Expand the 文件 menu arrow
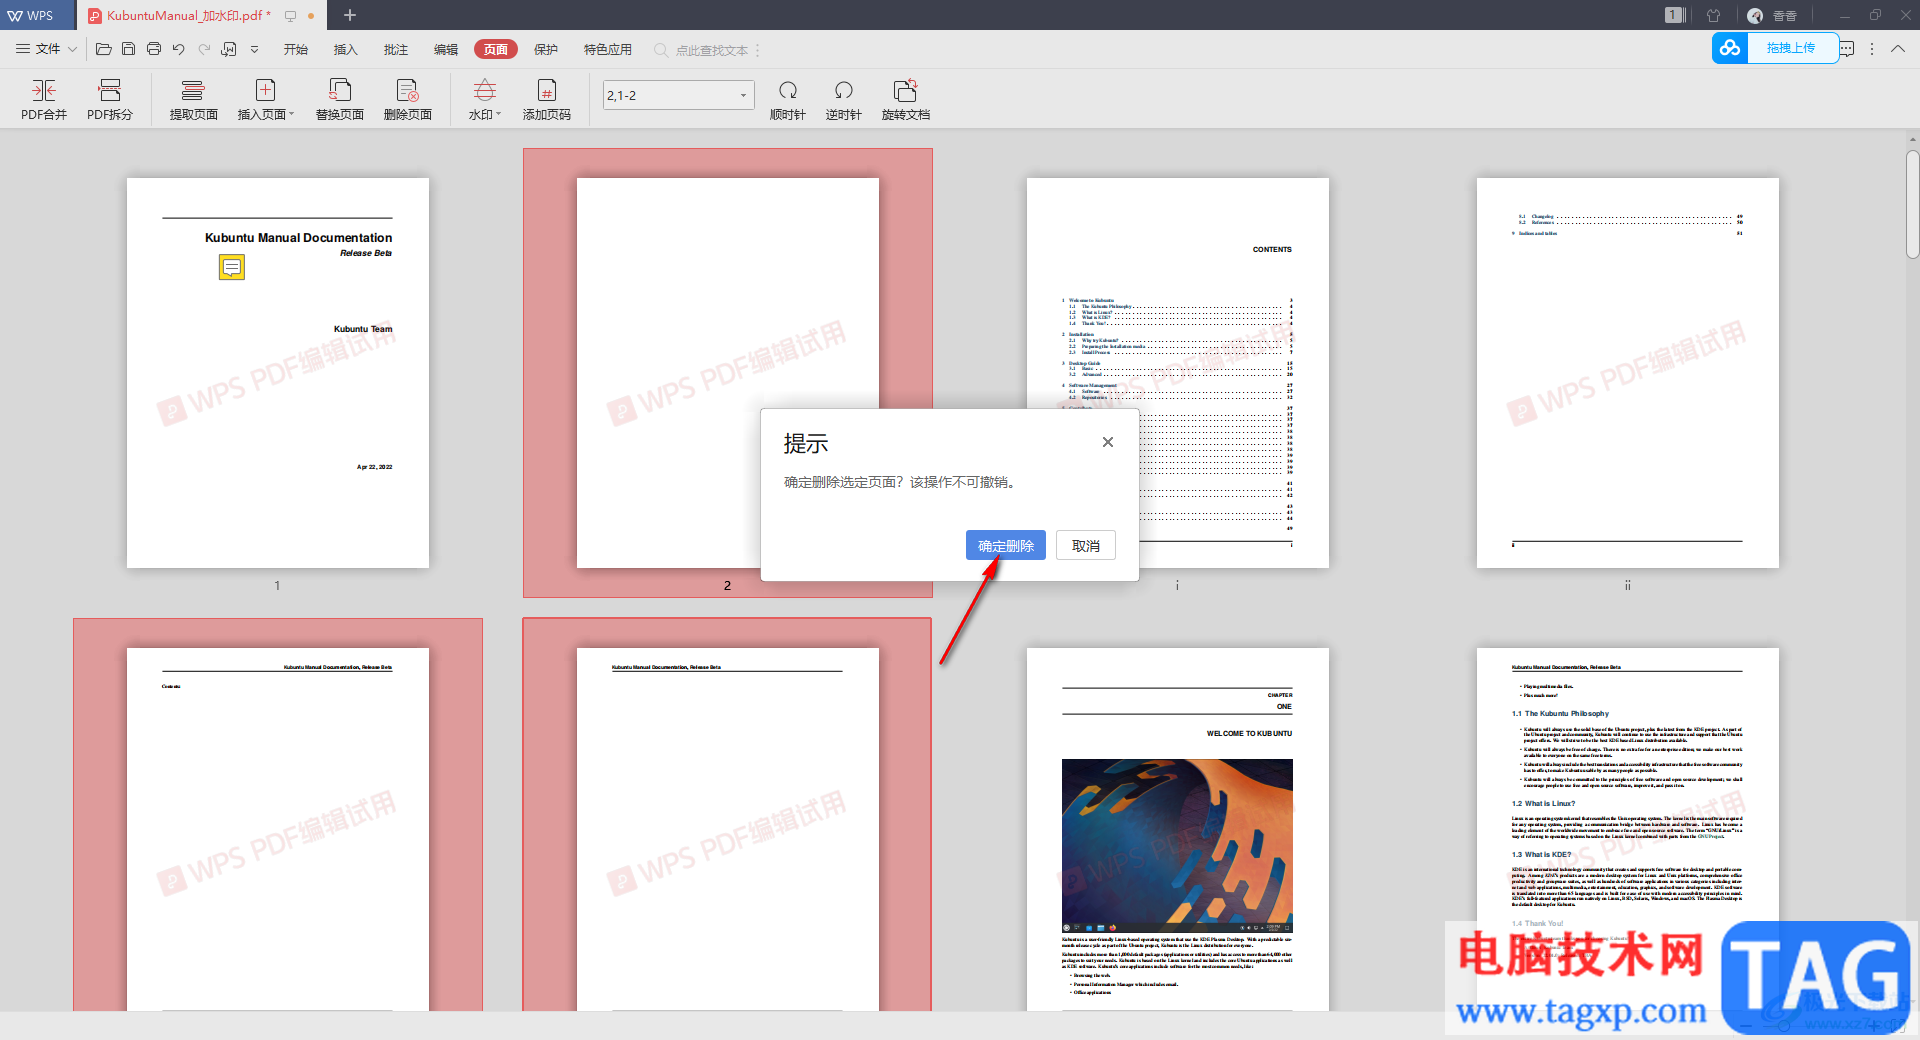1920x1040 pixels. tap(72, 49)
